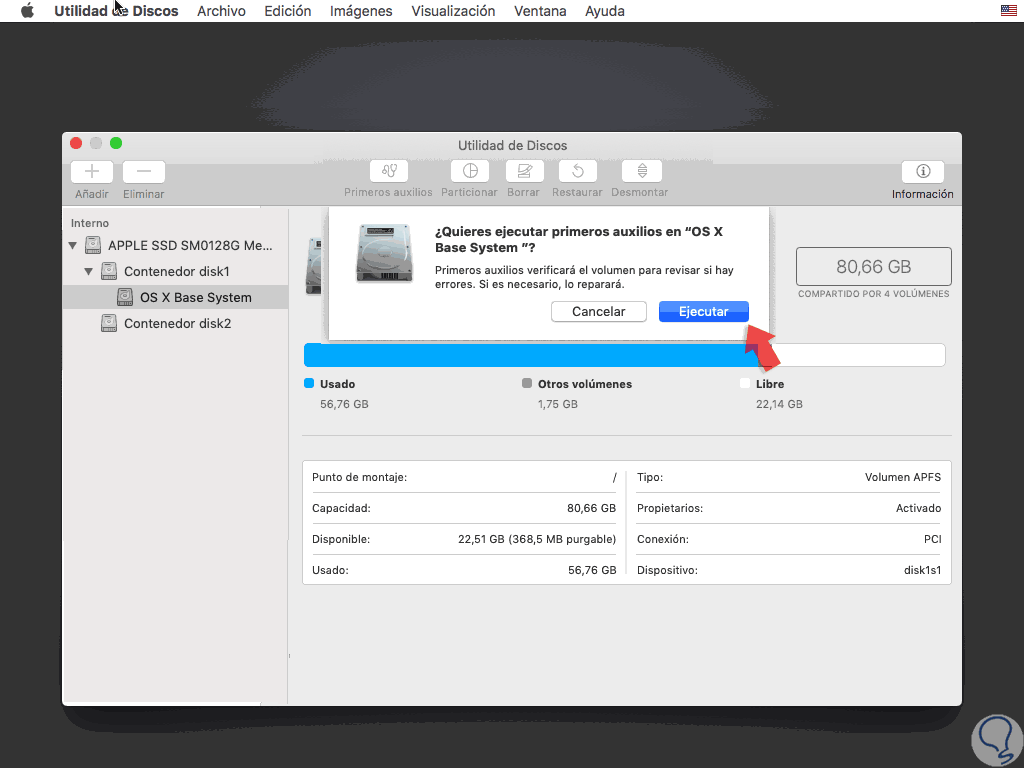Click the red close window button
Viewport: 1024px width, 768px height.
(x=76, y=143)
